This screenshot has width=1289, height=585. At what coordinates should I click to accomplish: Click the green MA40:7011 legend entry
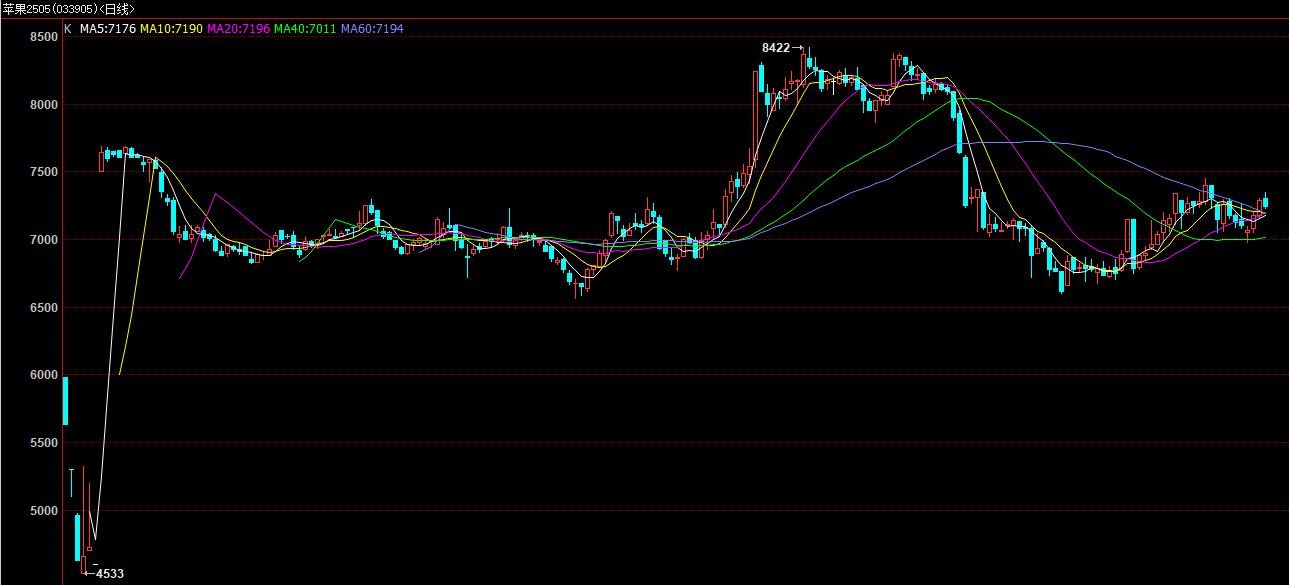[305, 29]
